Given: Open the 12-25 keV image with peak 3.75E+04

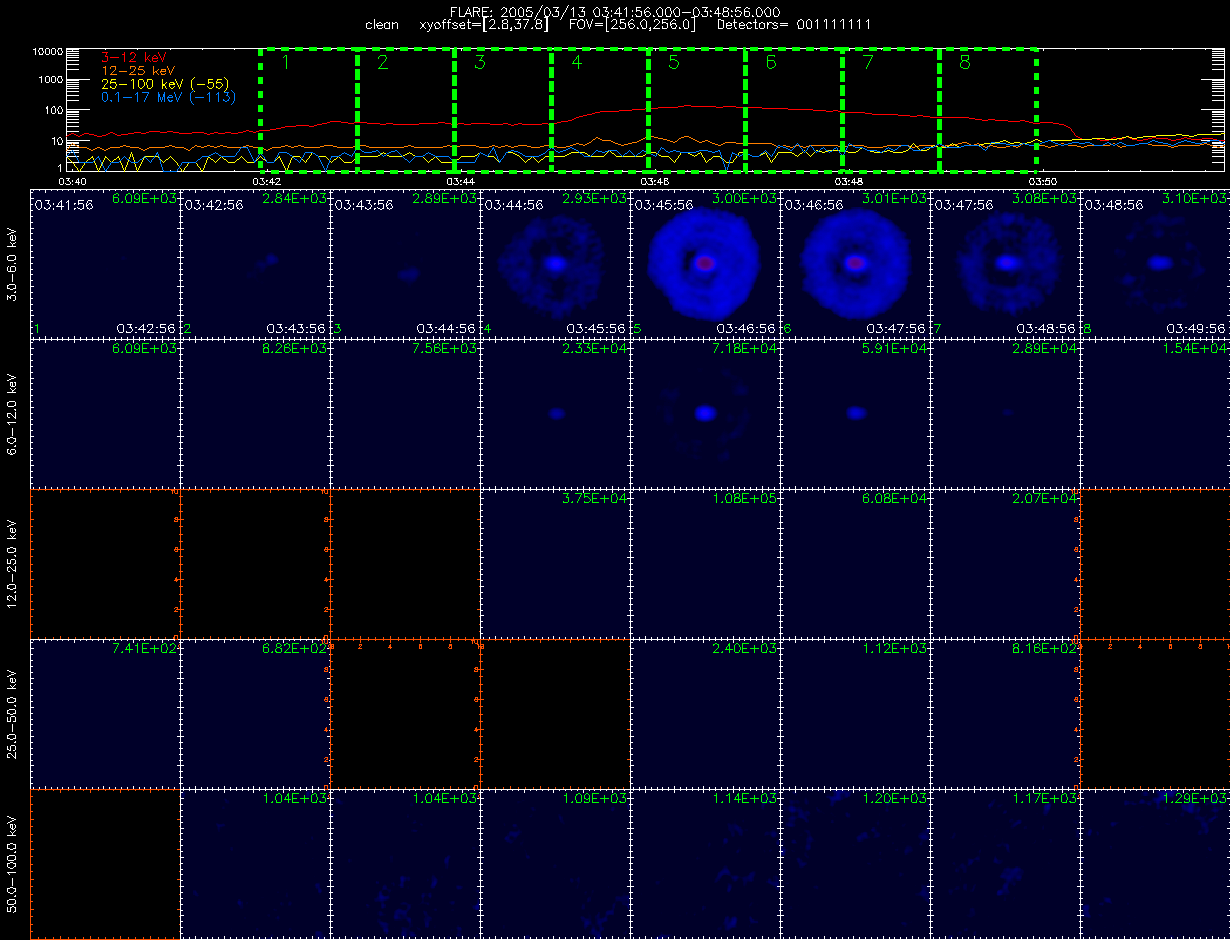Looking at the screenshot, I should (555, 563).
